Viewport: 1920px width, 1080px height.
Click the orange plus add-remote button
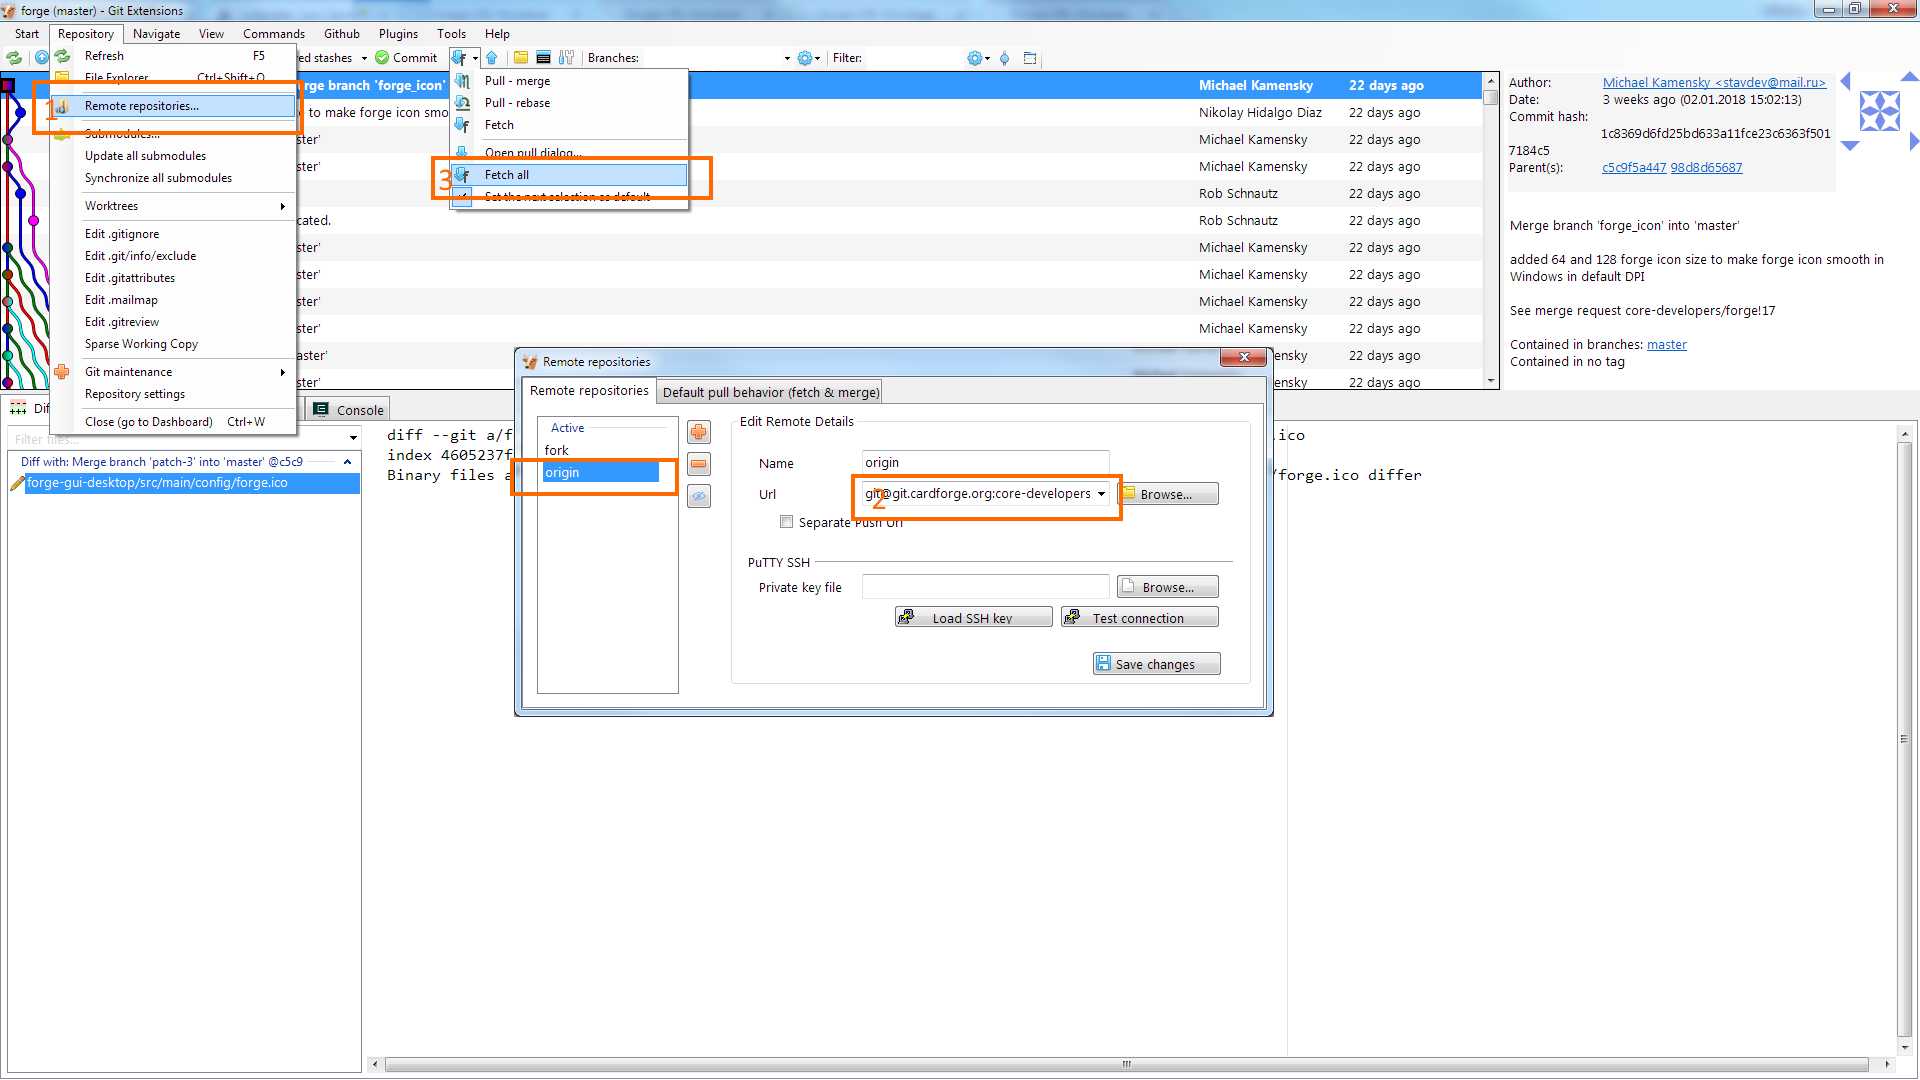[699, 432]
